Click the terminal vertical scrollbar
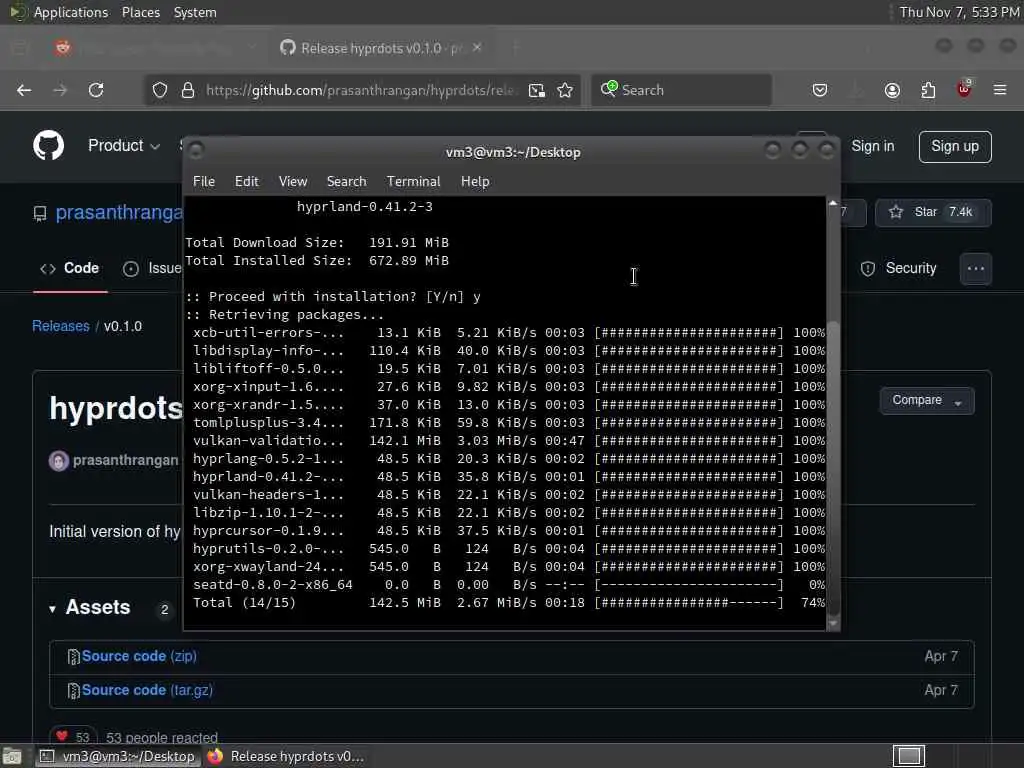 pos(833,467)
